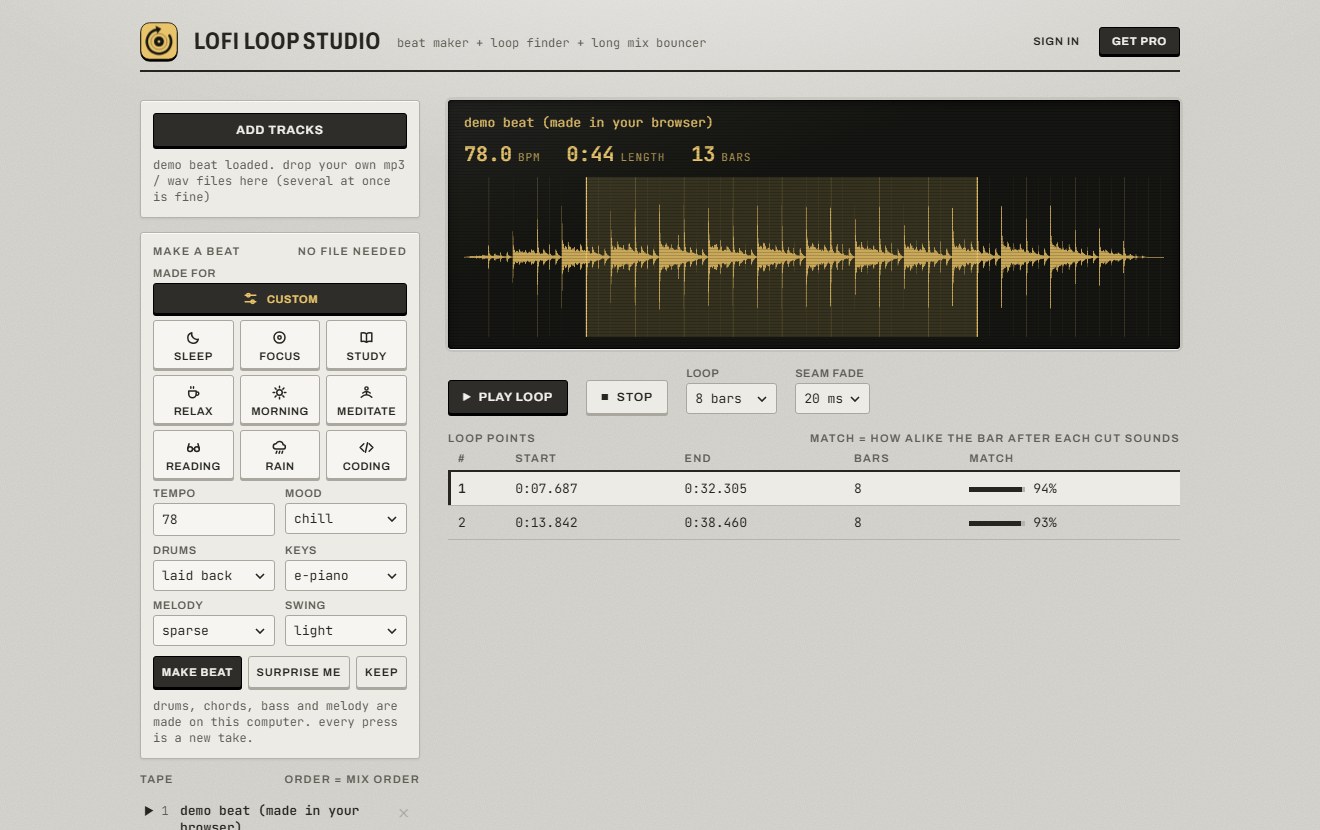Click the Lofi Loop Studio logo icon
The image size is (1320, 830).
coord(159,42)
